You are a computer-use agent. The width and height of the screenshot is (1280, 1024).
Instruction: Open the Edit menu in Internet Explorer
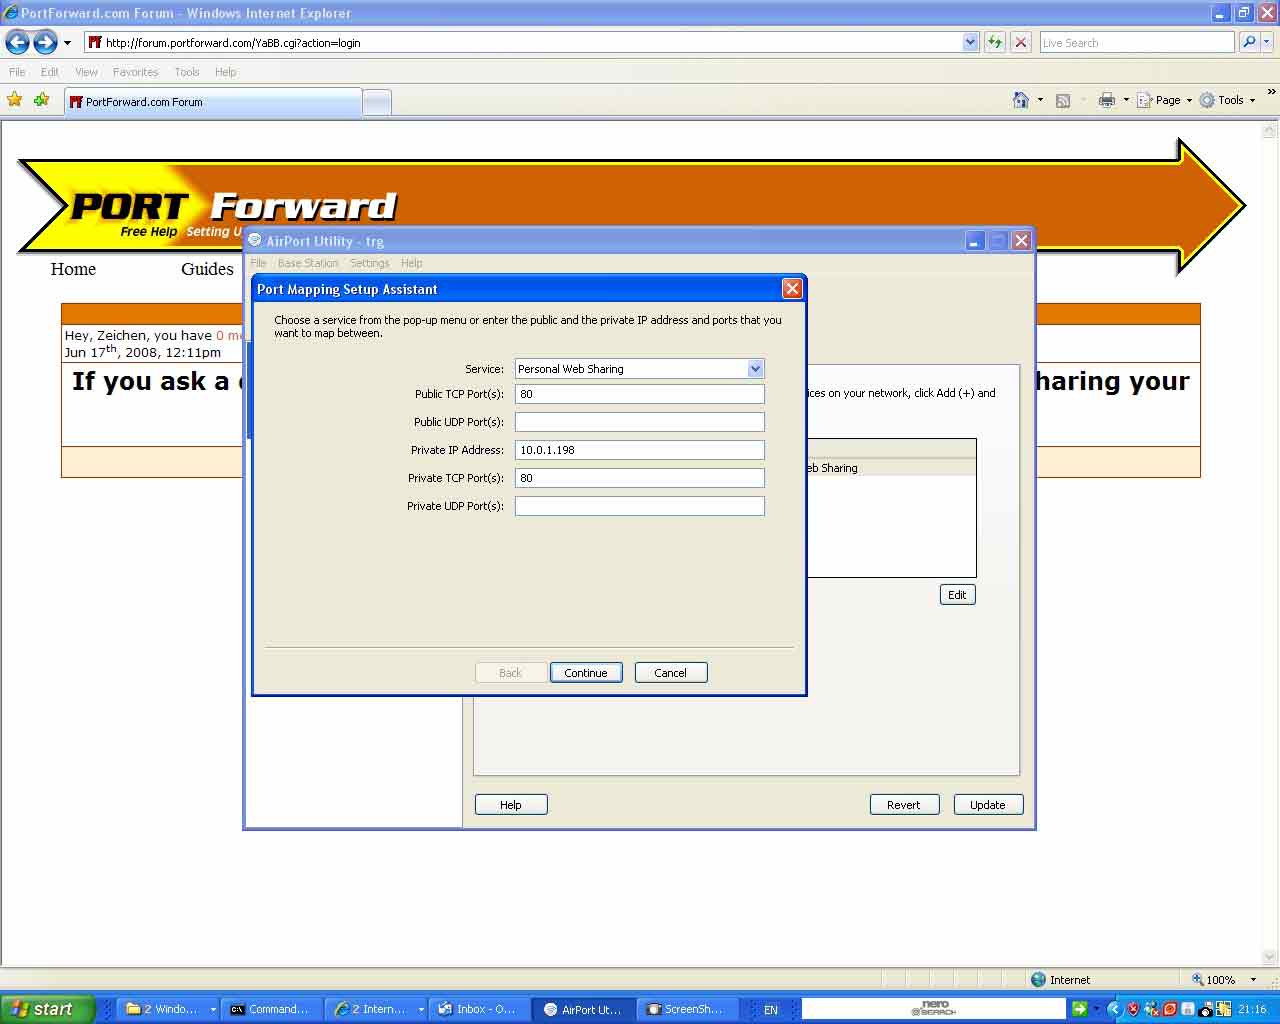[x=50, y=72]
